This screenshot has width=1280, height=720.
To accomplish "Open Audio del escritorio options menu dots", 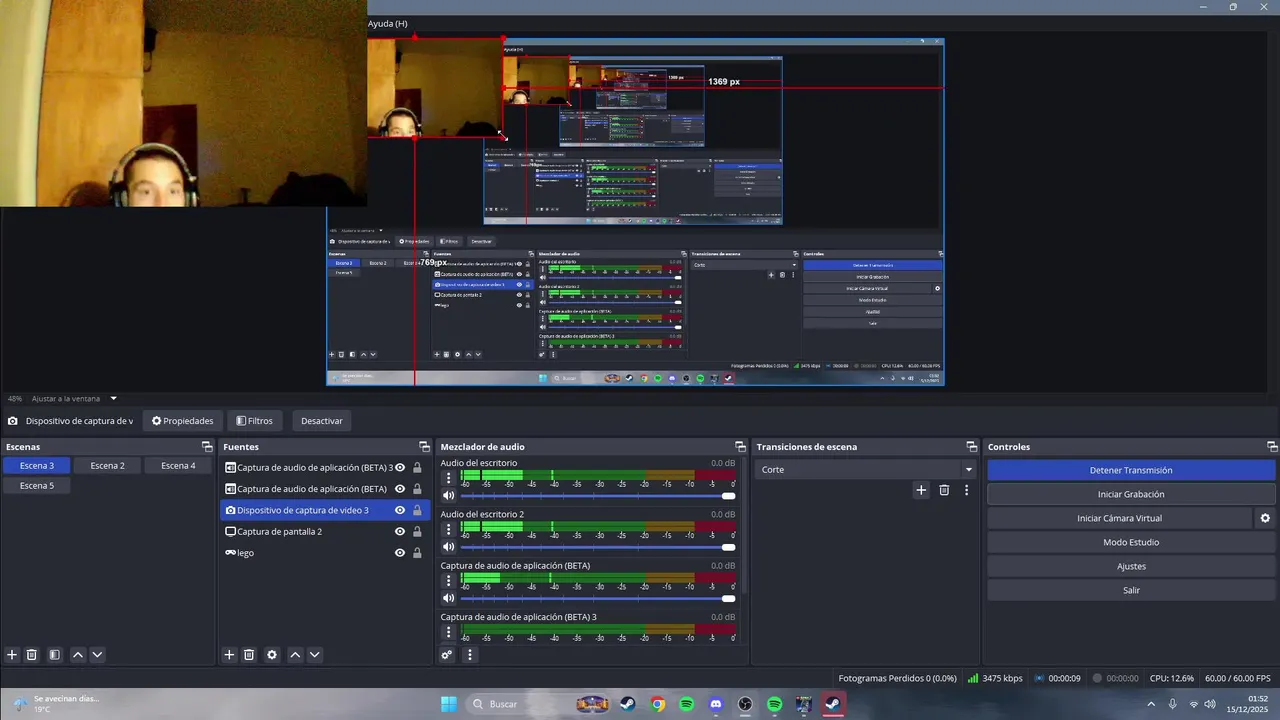I will click(448, 478).
